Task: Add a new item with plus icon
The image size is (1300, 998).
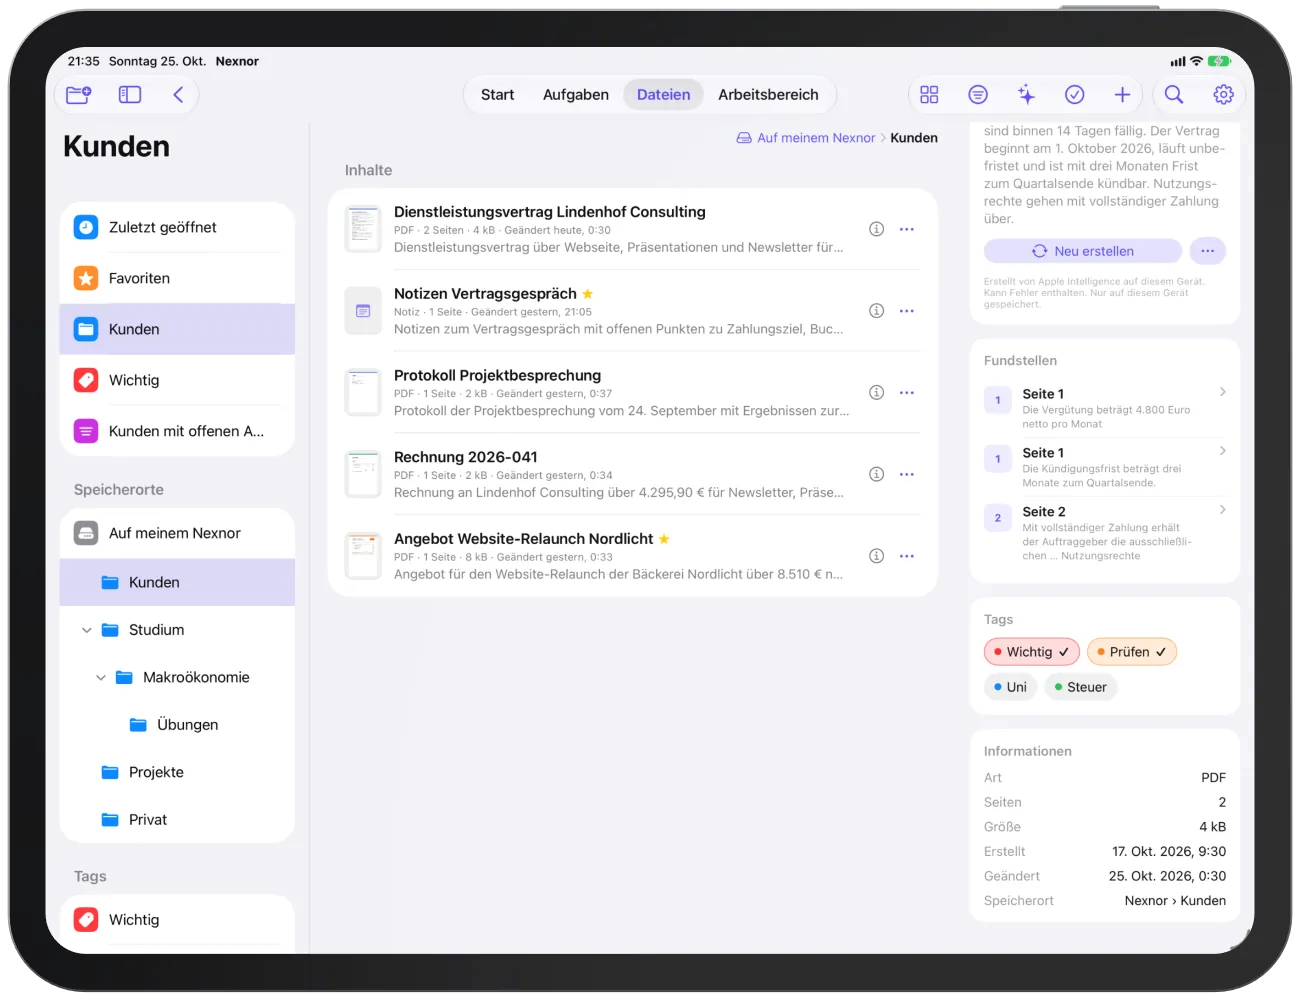Action: point(1122,95)
